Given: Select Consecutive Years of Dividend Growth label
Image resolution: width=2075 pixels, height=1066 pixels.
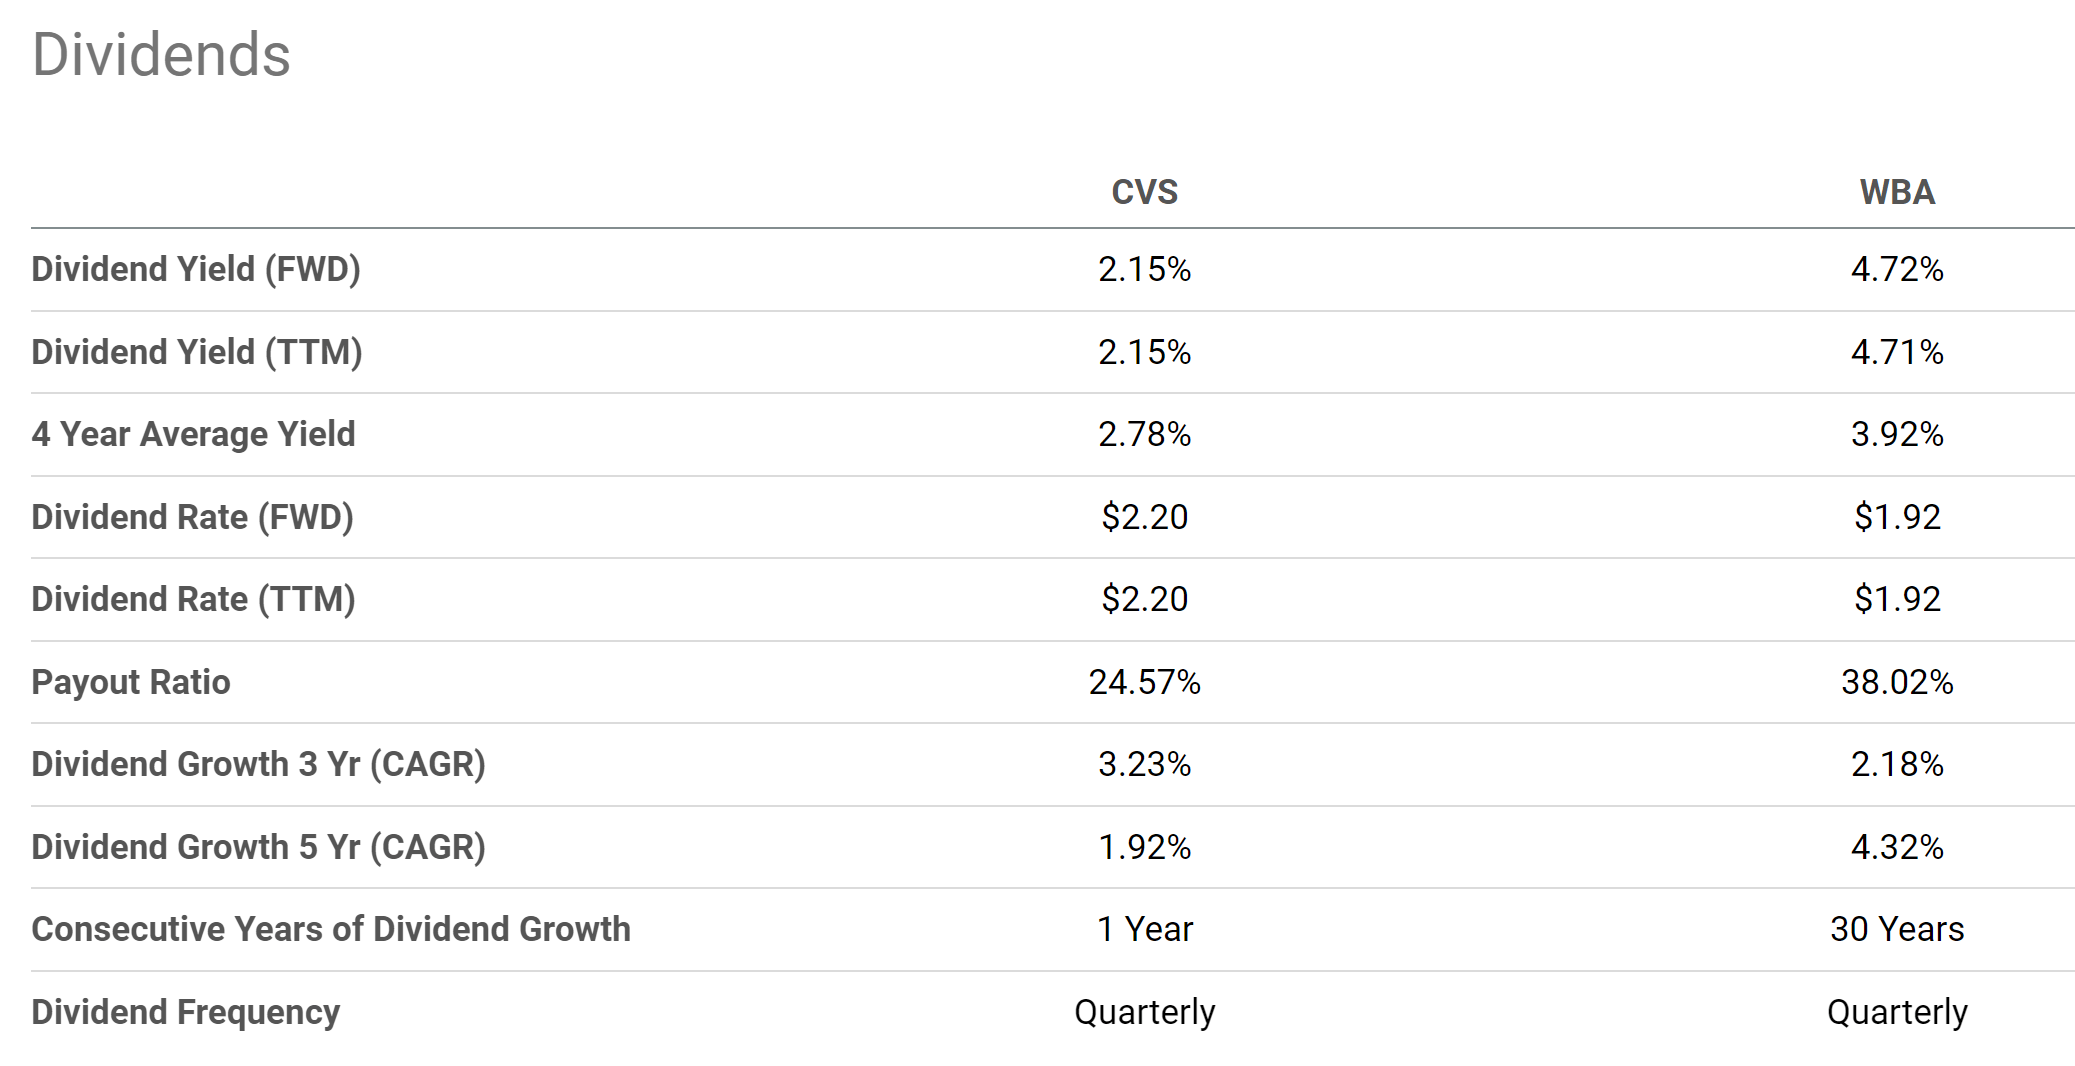Looking at the screenshot, I should [x=331, y=929].
